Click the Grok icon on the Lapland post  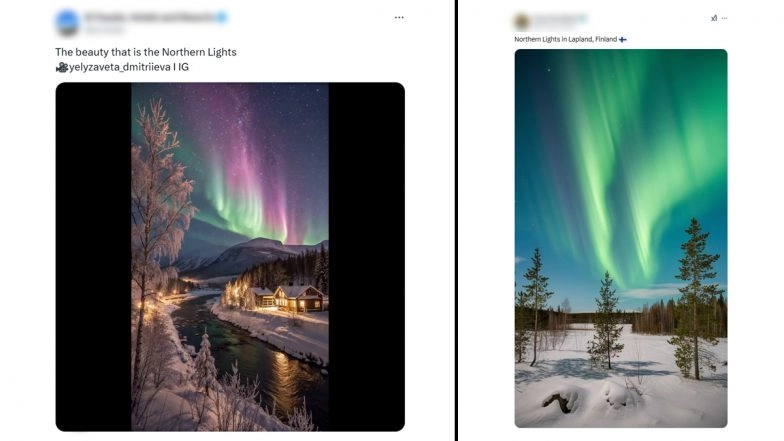point(713,18)
